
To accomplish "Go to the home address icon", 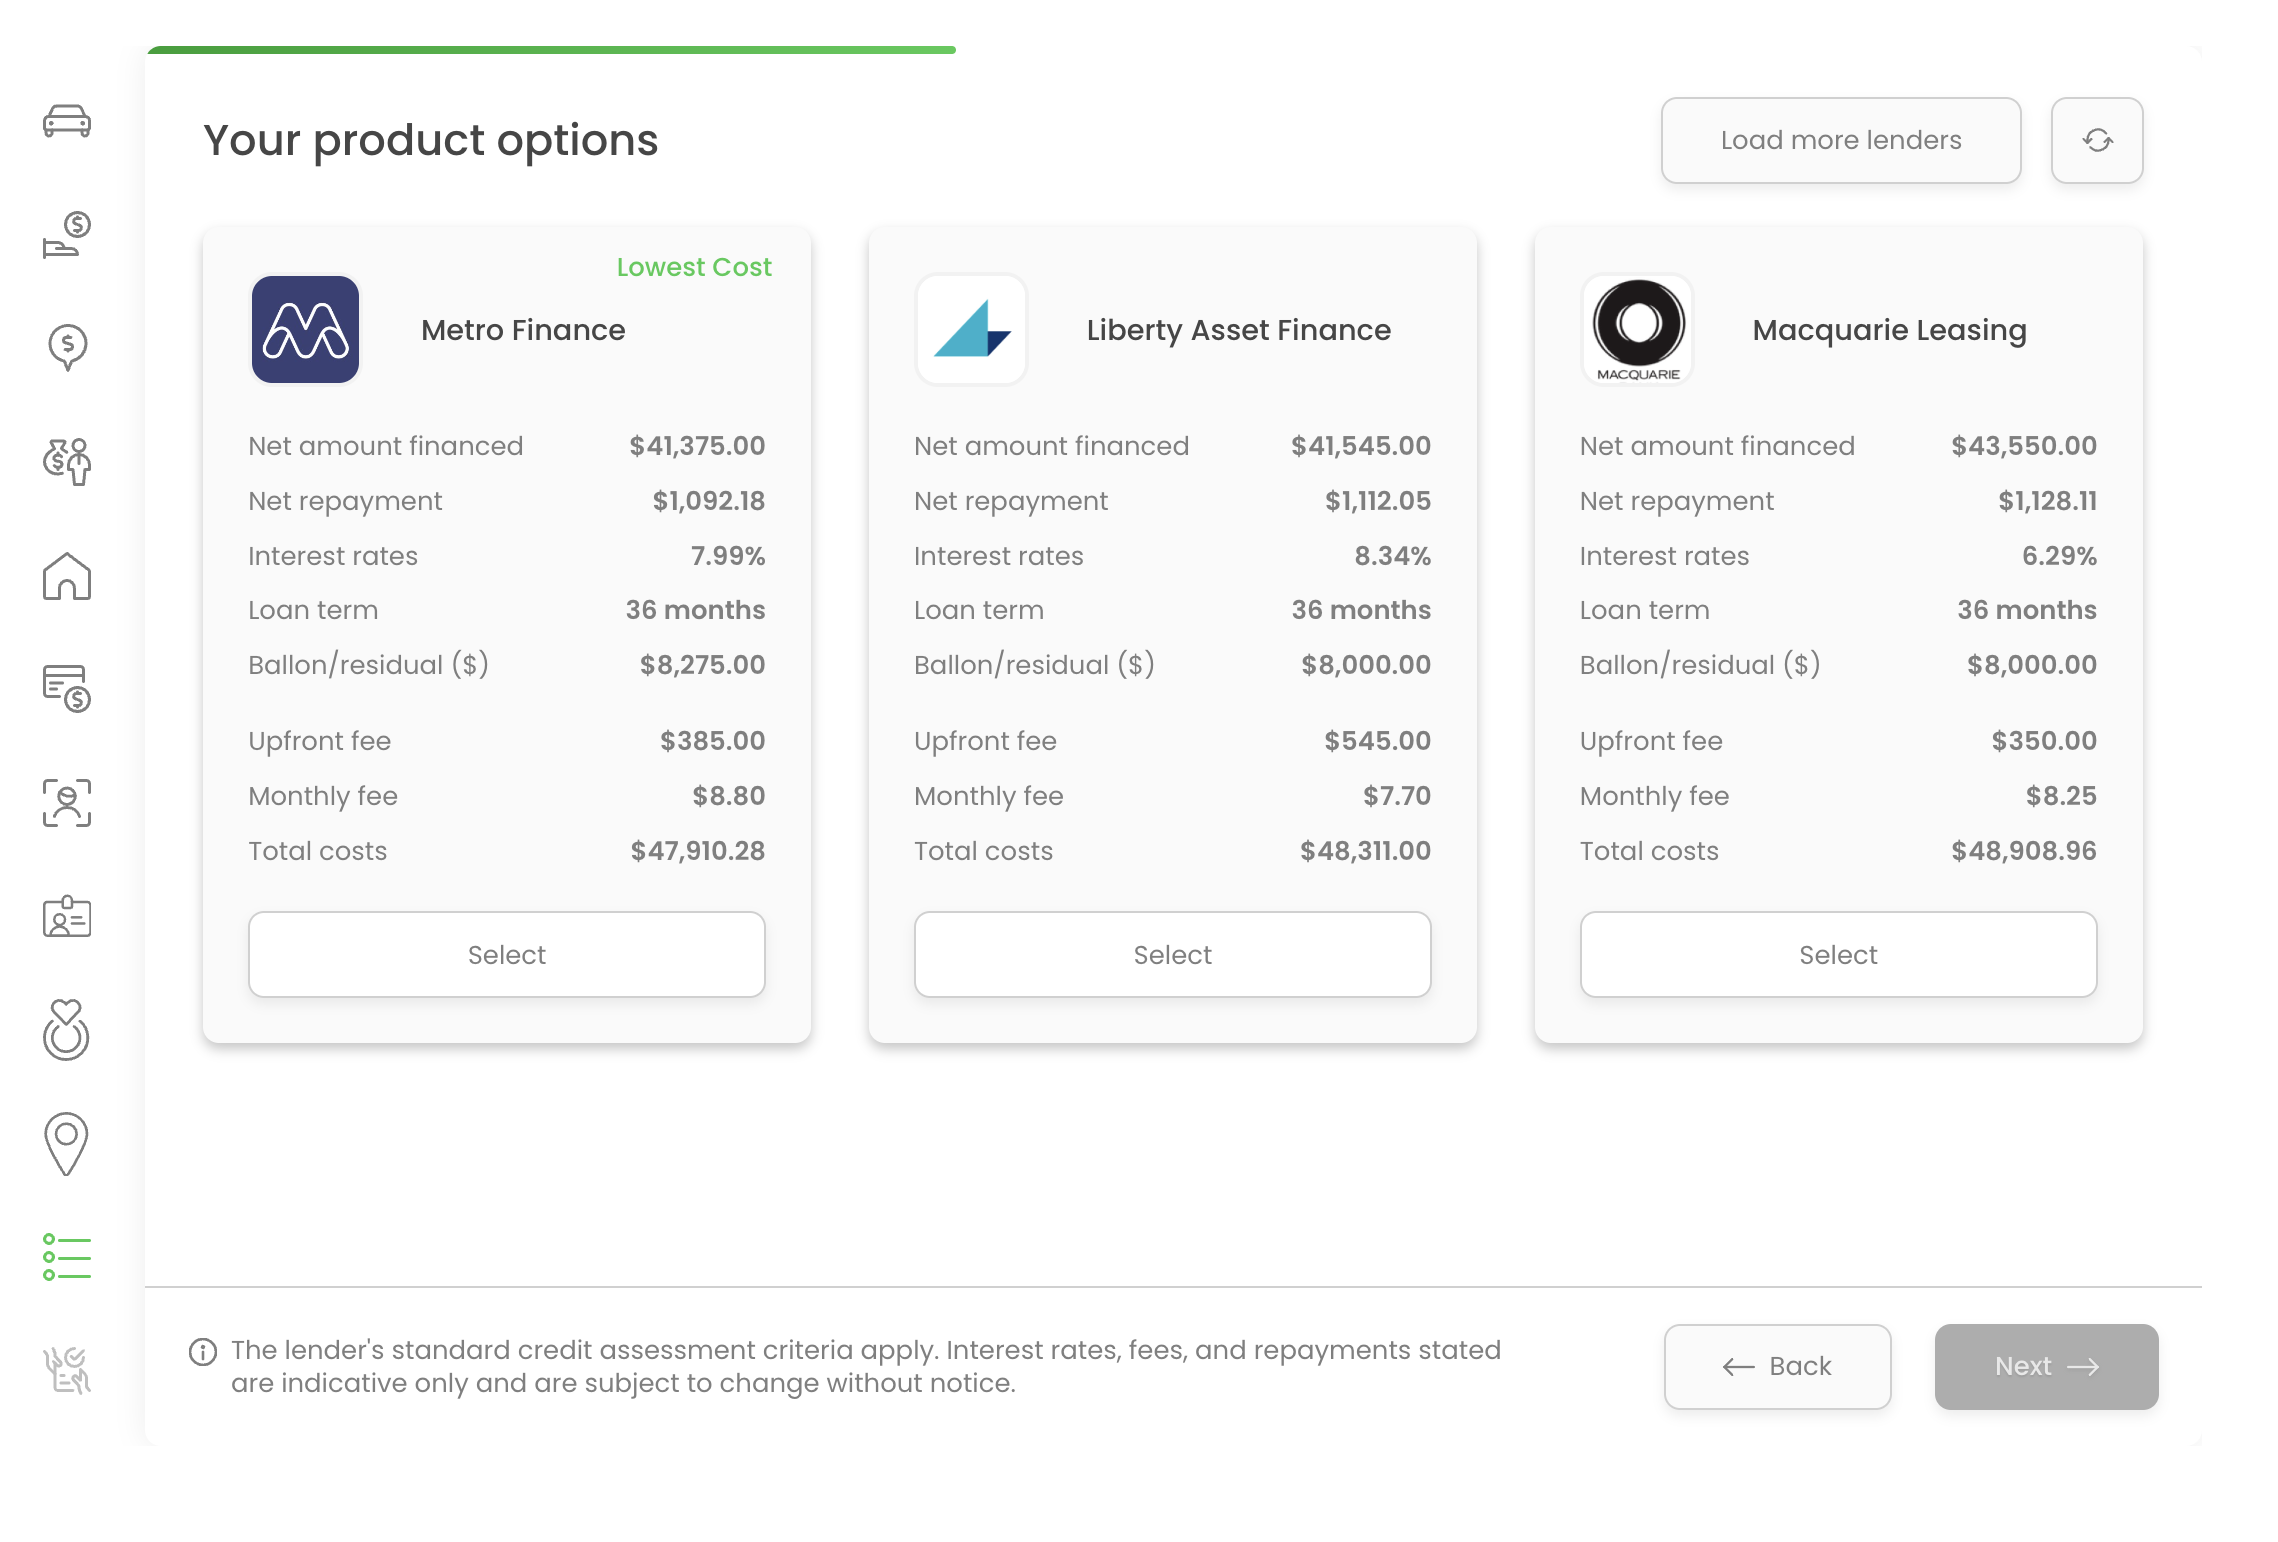I will click(67, 576).
